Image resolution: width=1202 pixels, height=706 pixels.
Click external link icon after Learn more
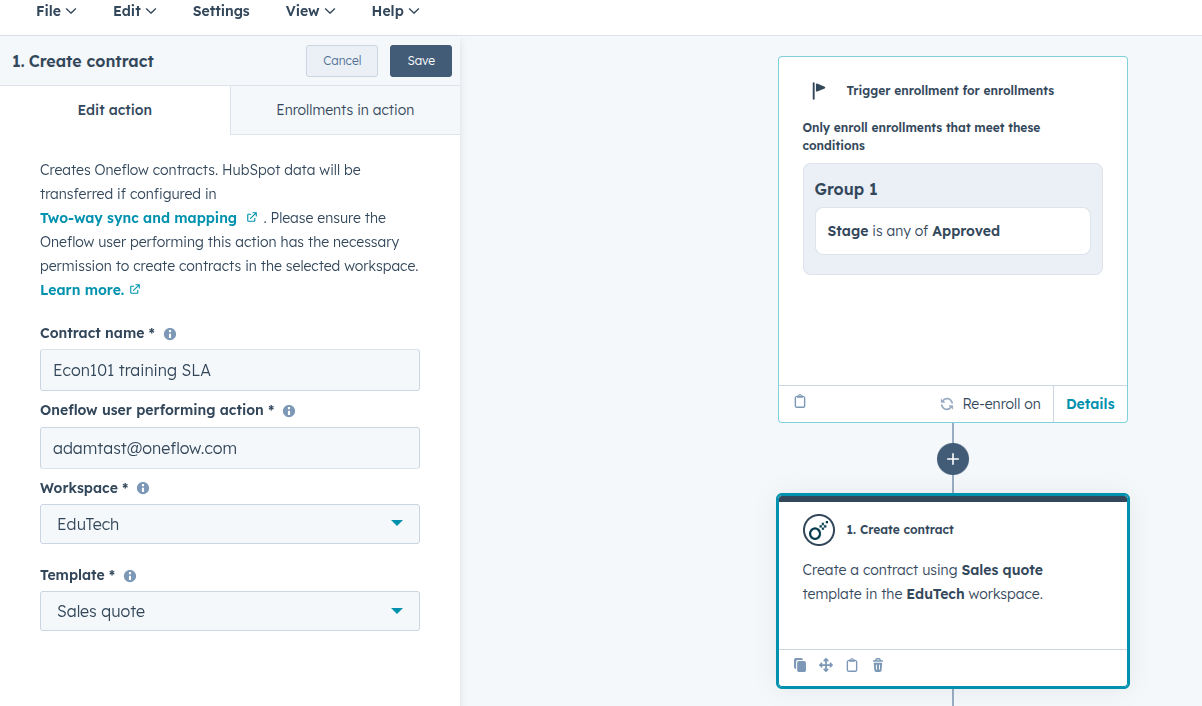[x=135, y=289]
